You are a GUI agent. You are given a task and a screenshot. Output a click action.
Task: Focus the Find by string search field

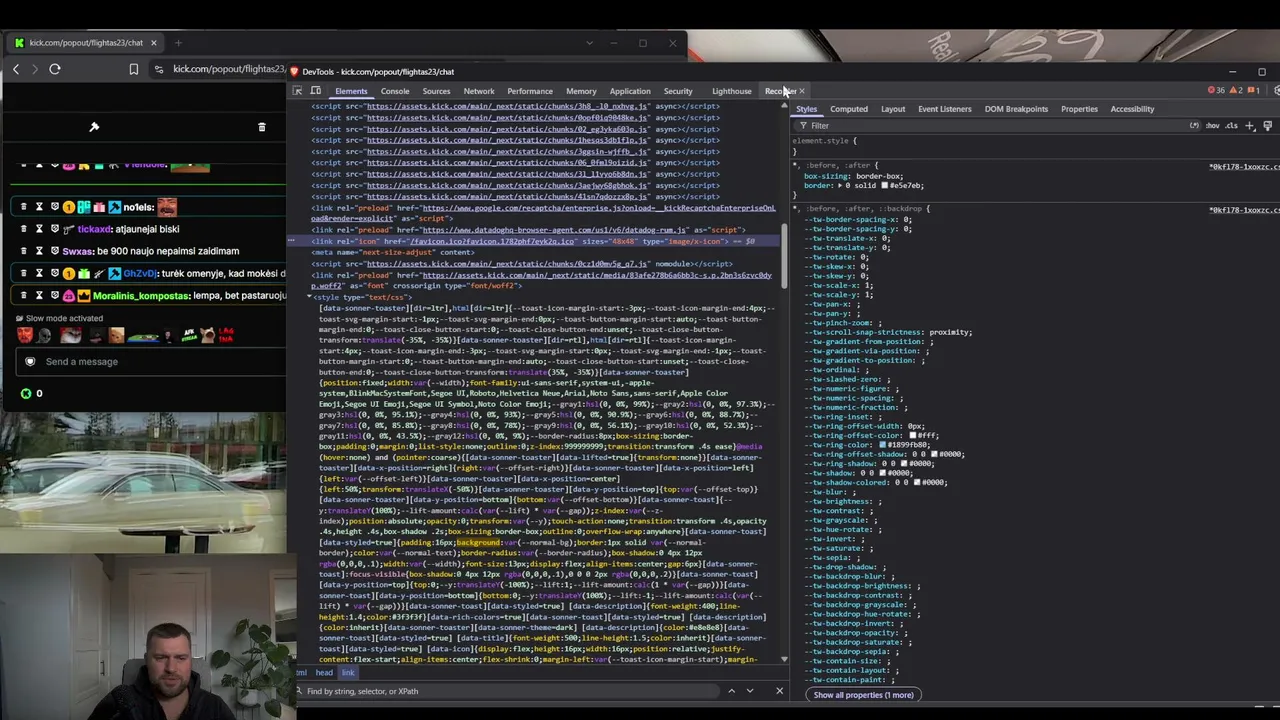point(510,691)
